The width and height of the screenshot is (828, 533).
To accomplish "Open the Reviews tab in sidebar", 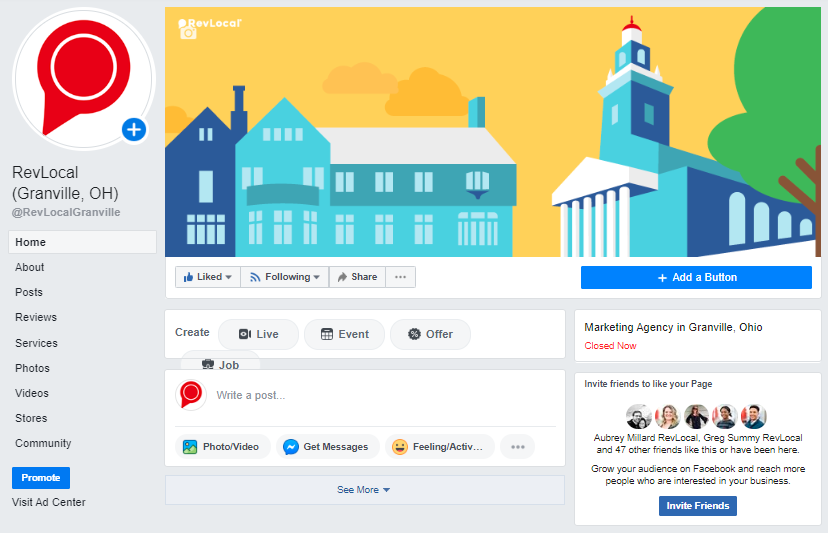I will 36,317.
